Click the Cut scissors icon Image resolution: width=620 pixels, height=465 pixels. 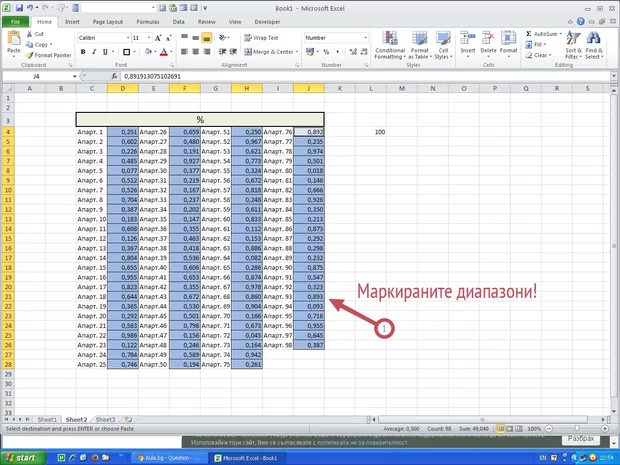pos(30,34)
